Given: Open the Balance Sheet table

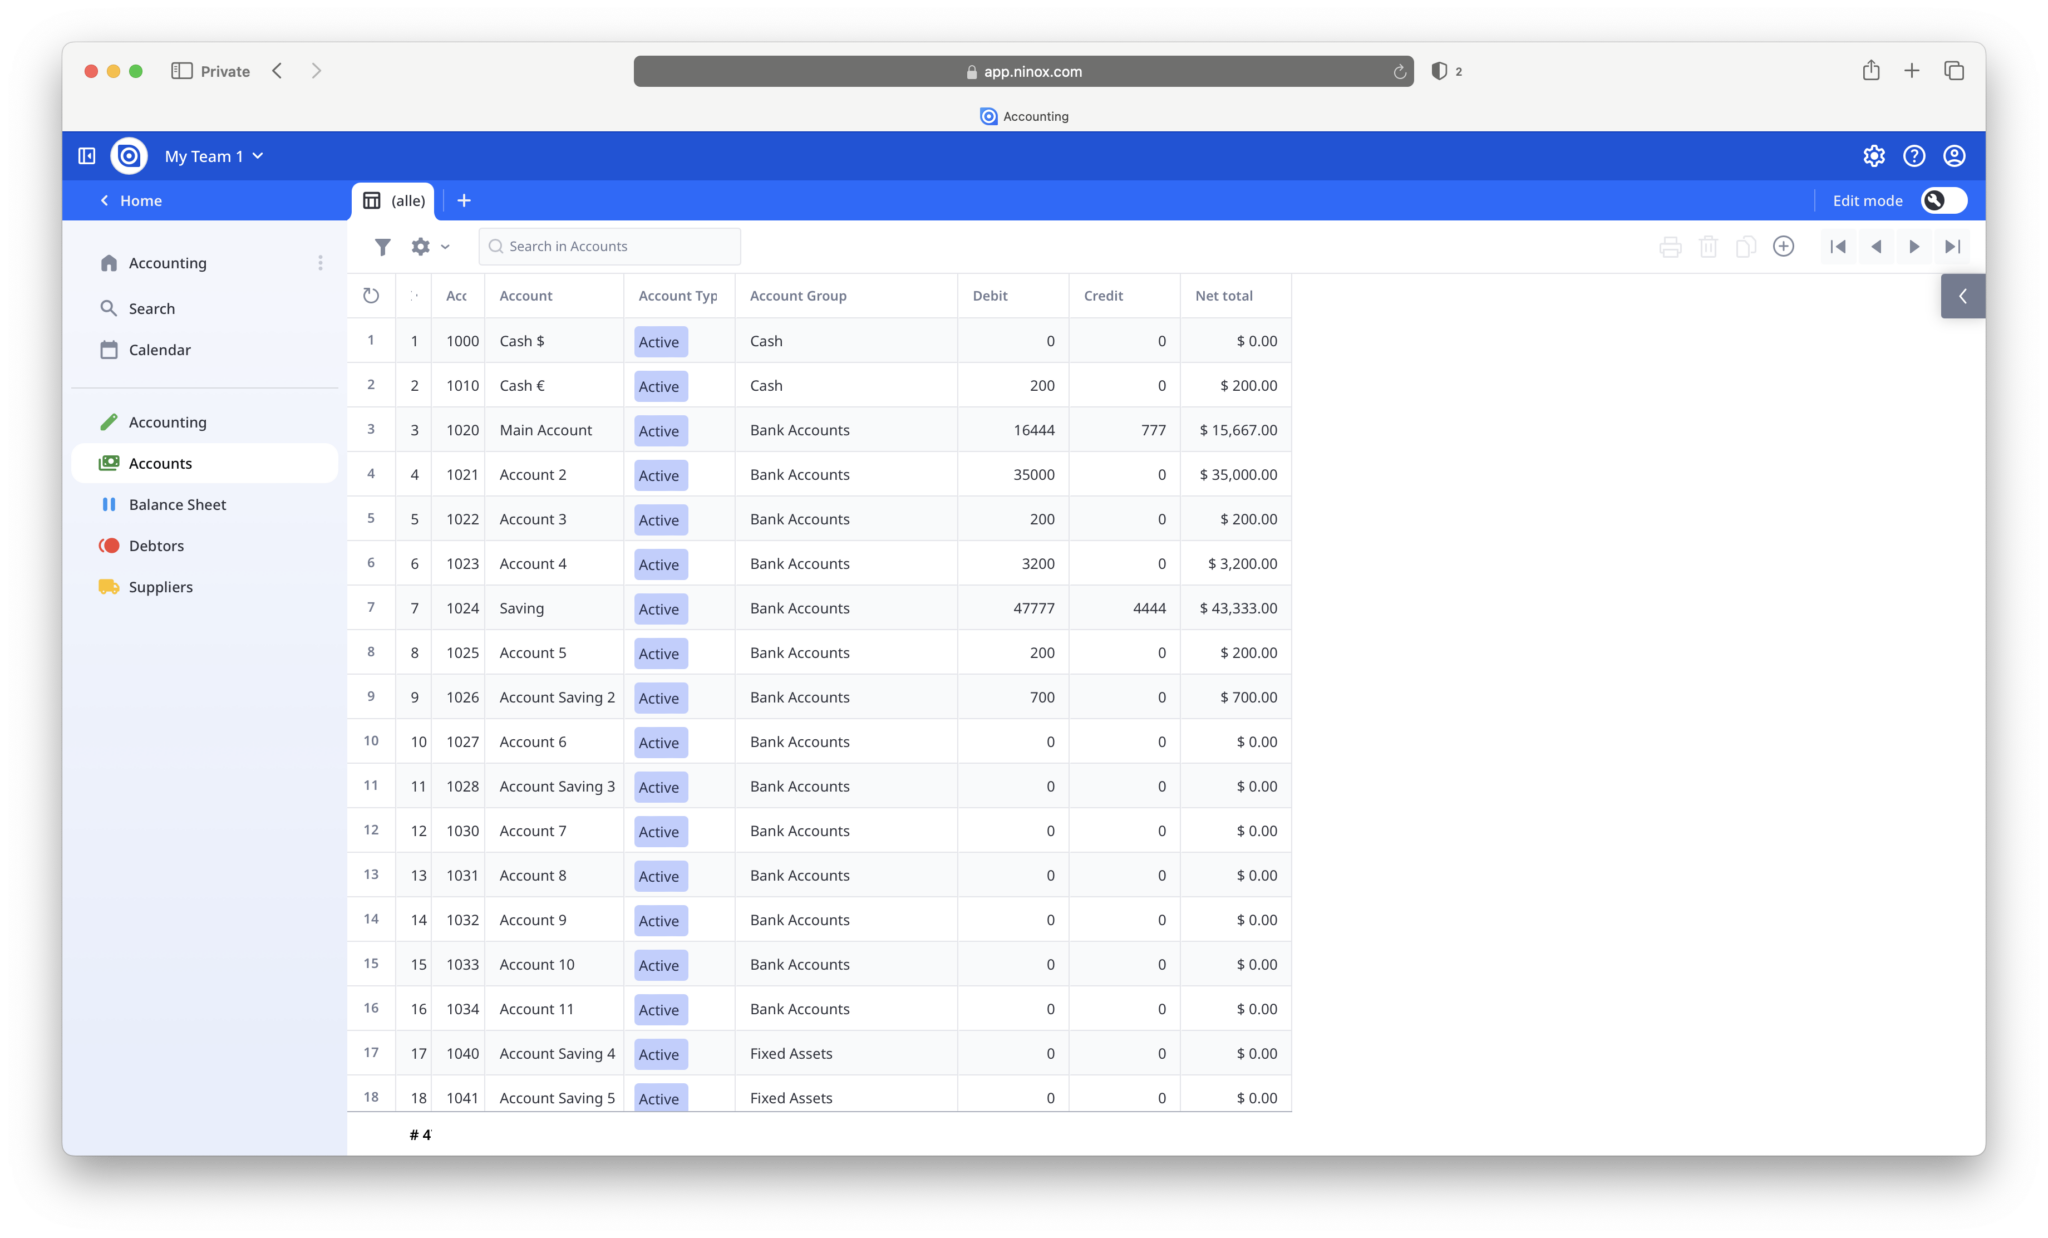Looking at the screenshot, I should [177, 504].
